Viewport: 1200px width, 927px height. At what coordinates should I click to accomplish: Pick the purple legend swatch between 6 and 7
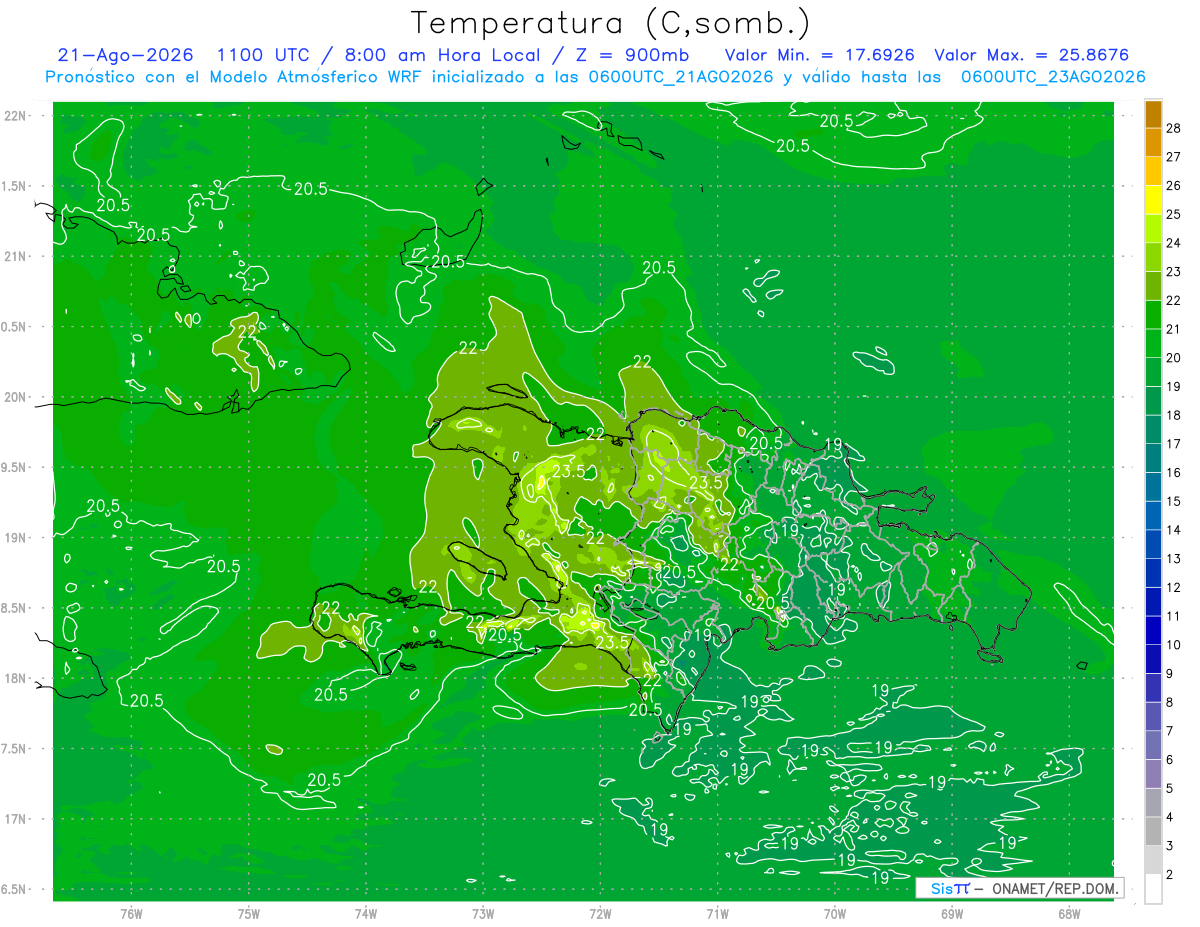pos(1153,746)
